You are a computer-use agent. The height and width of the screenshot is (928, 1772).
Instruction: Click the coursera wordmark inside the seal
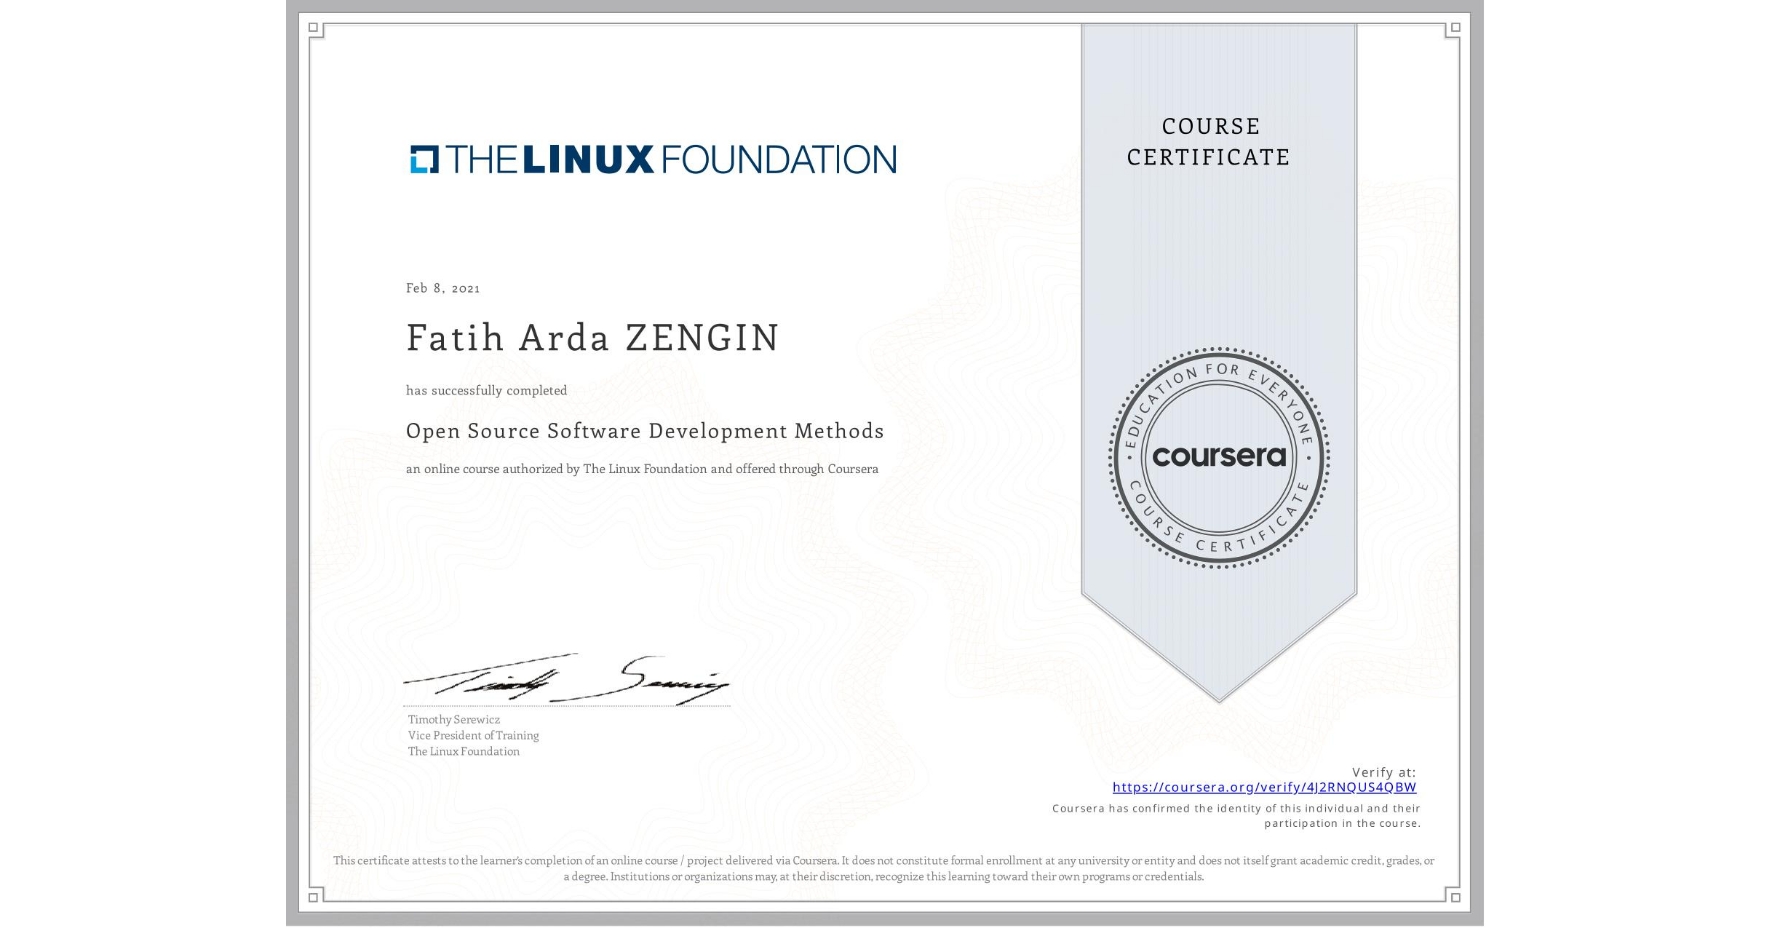coord(1219,457)
